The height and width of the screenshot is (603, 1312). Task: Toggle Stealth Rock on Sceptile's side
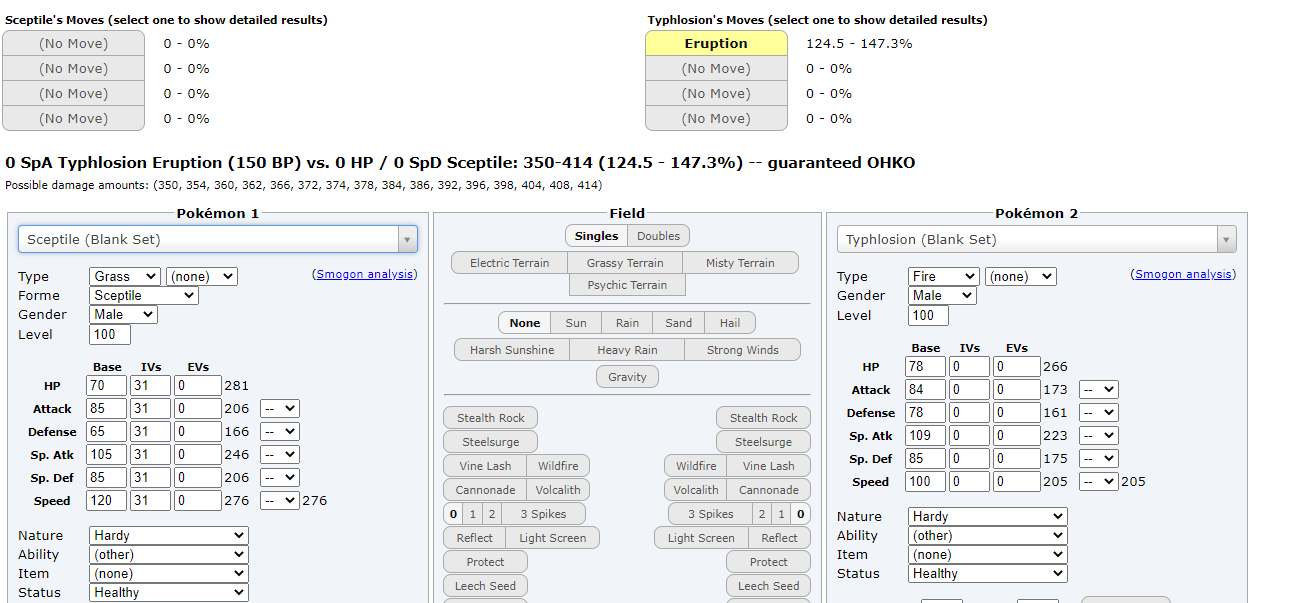[x=491, y=418]
